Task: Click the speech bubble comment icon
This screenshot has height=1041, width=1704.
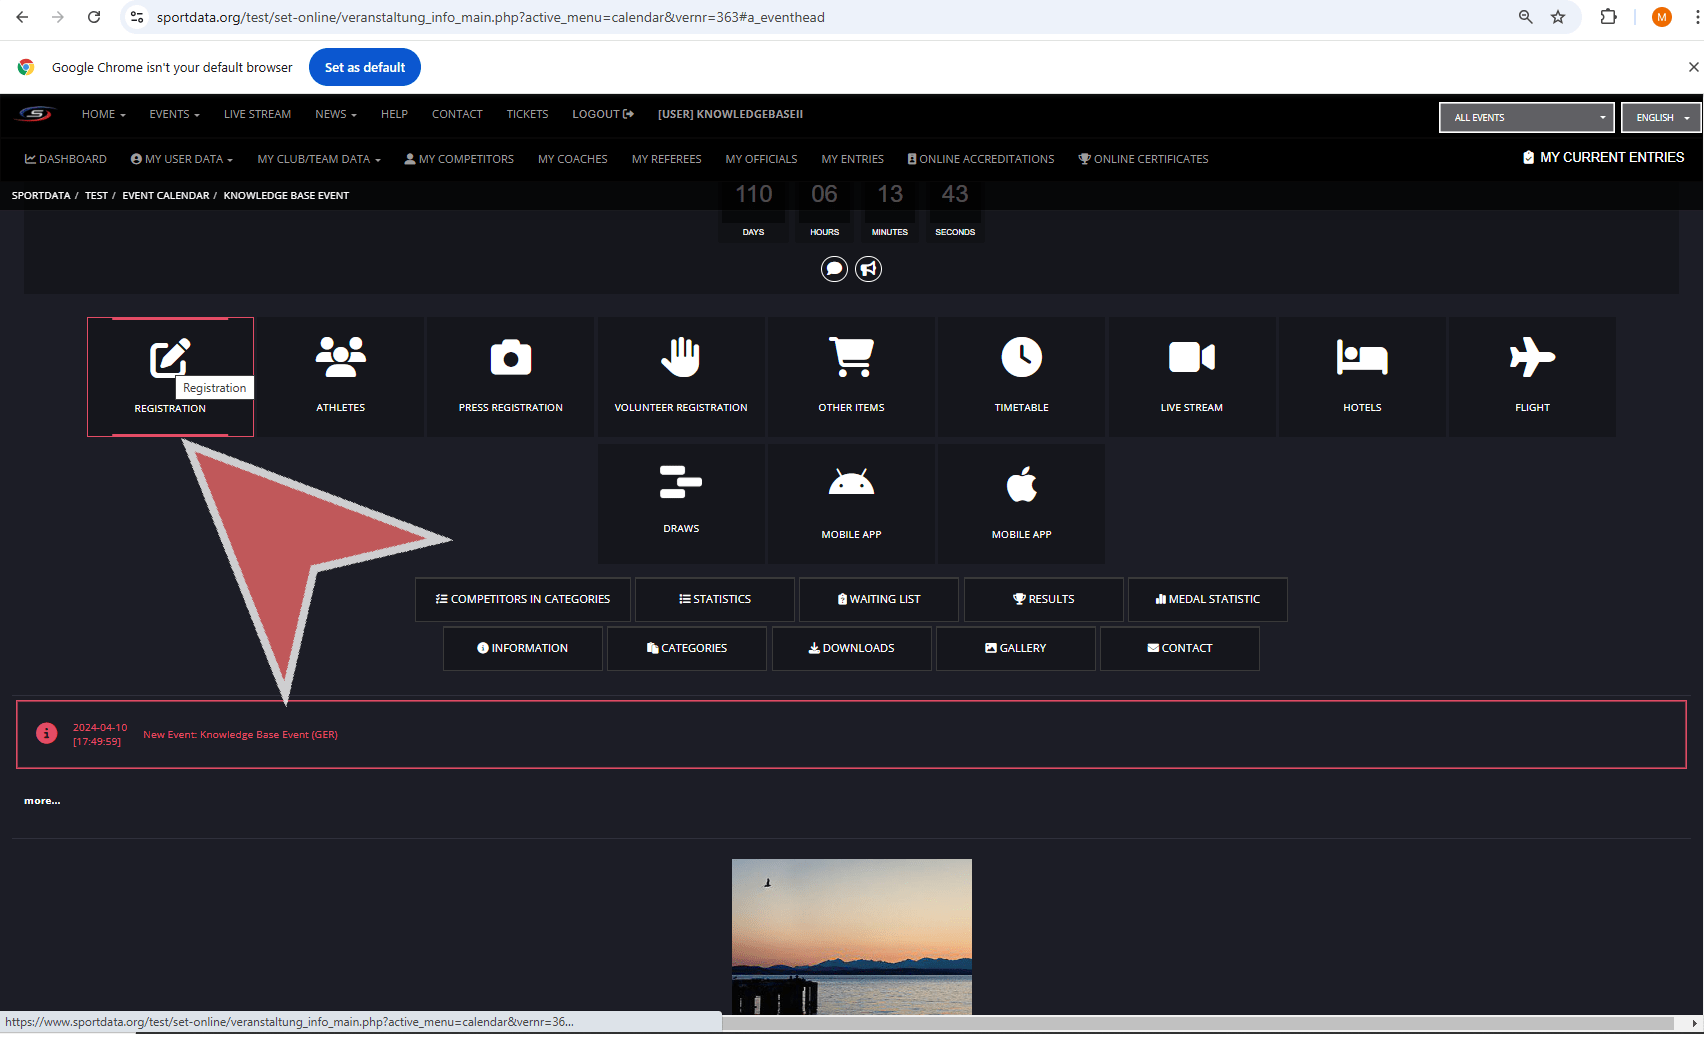Action: 834,269
